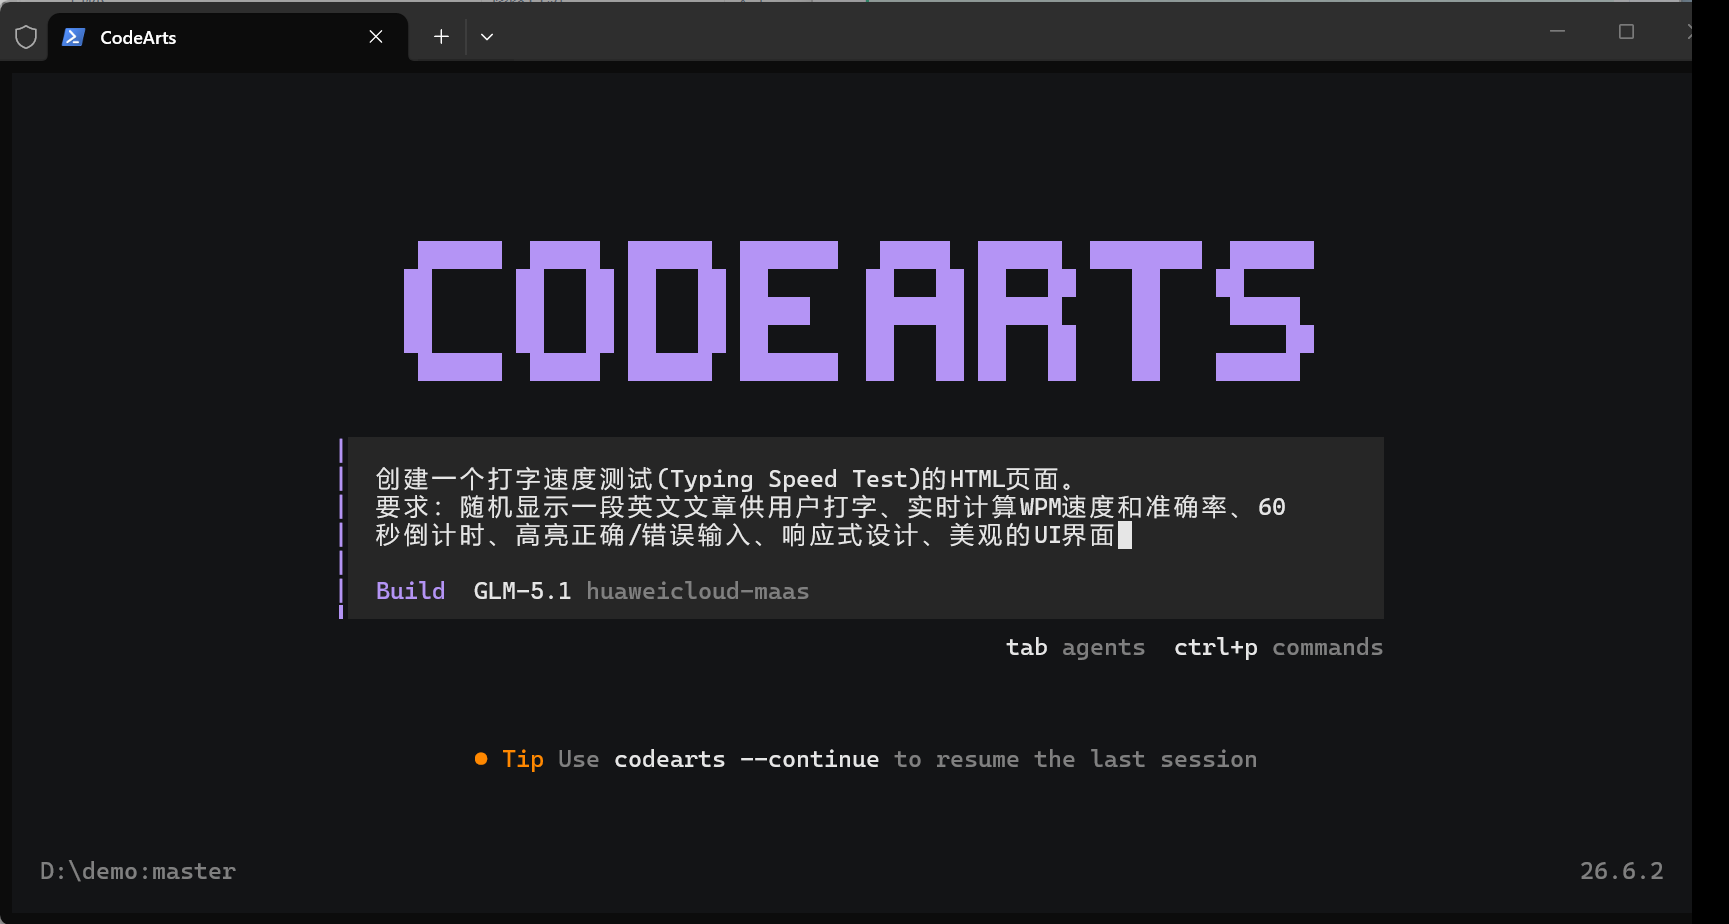Click the CODEARTS pixel logo
Viewport: 1729px width, 924px height.
coord(859,311)
